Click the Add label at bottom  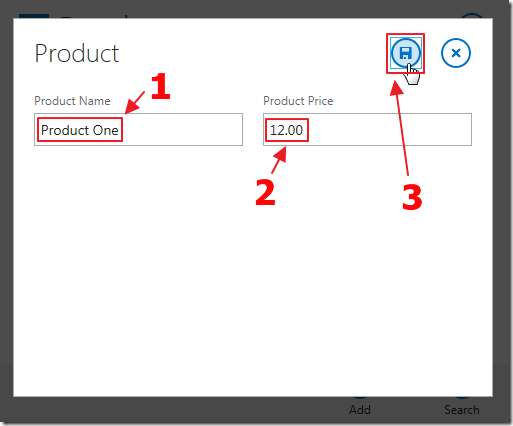point(360,409)
